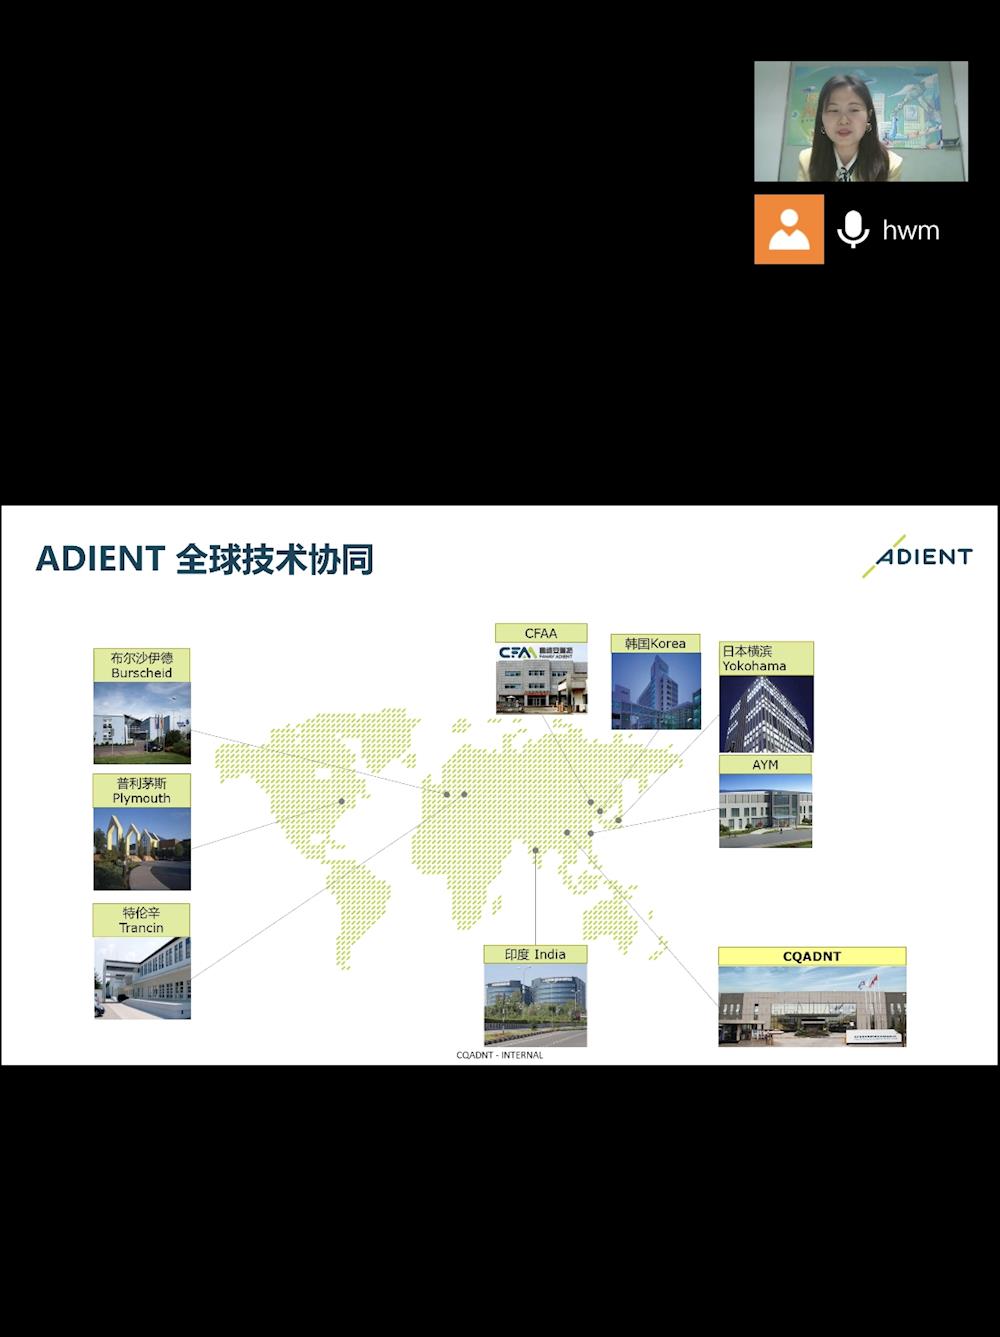
Task: Click the slide title 全球技术协同
Action: coord(274,559)
